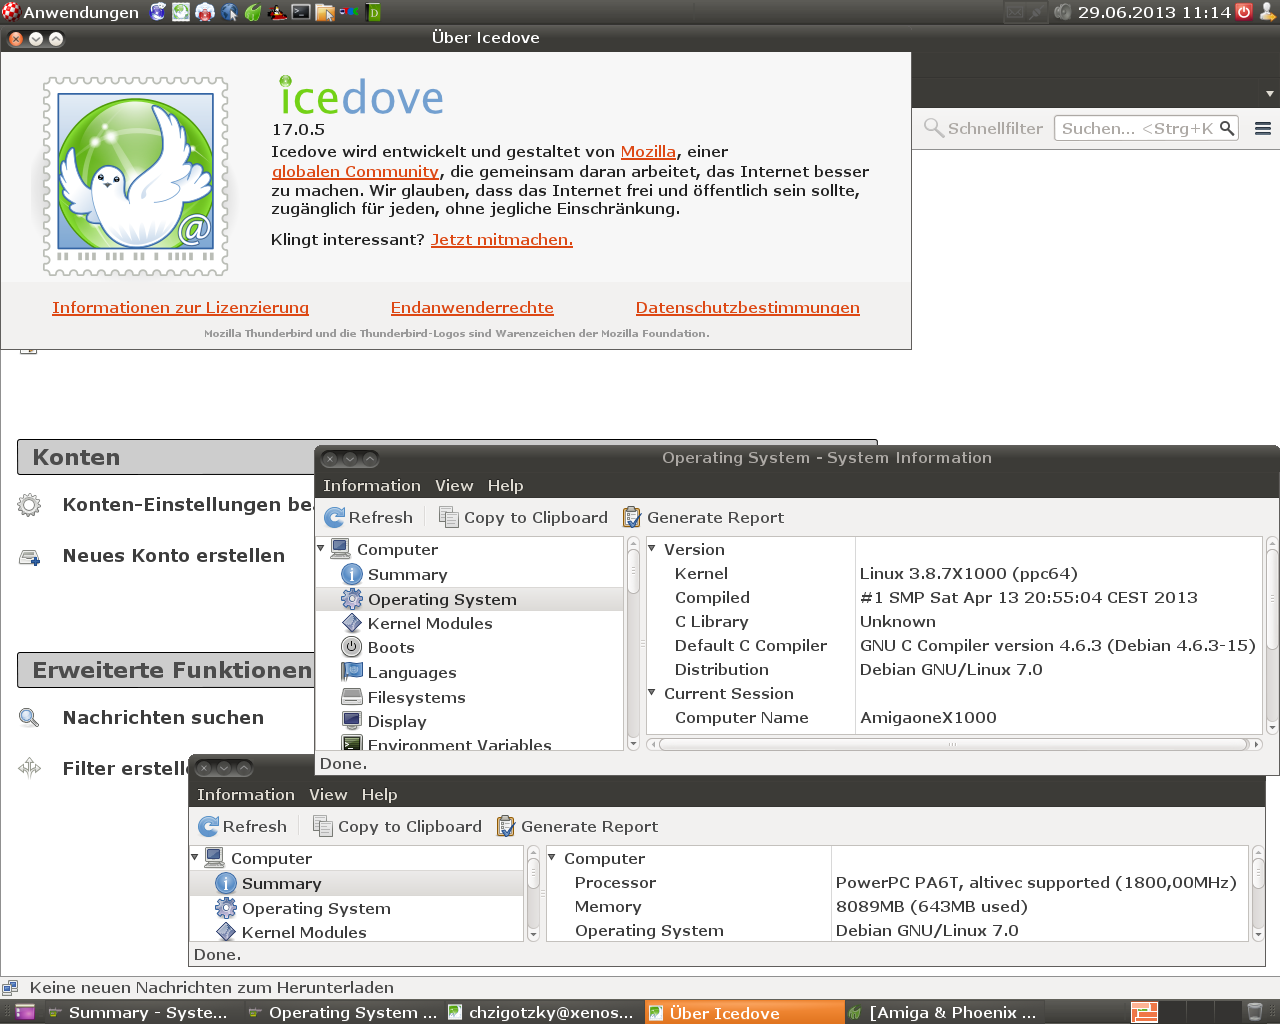The image size is (1280, 1024).
Task: Collapse the Version section triangle
Action: (652, 549)
